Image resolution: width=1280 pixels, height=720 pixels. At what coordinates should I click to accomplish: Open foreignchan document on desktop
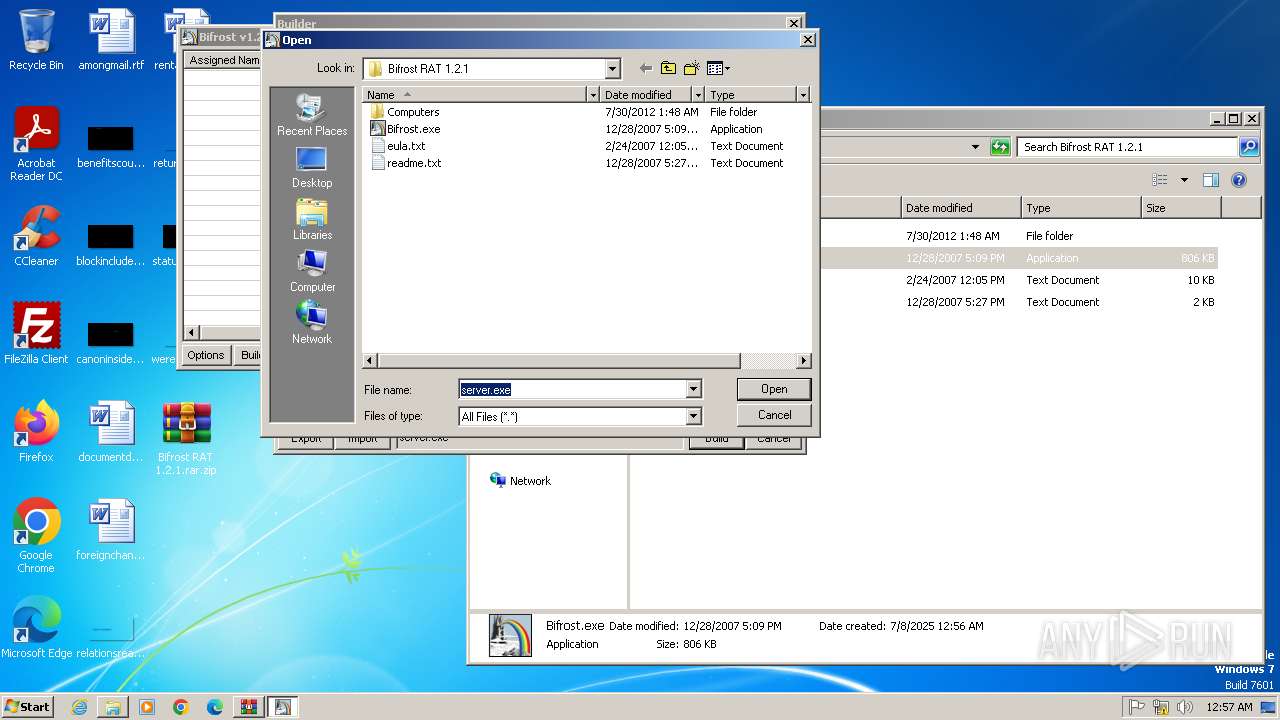point(110,530)
